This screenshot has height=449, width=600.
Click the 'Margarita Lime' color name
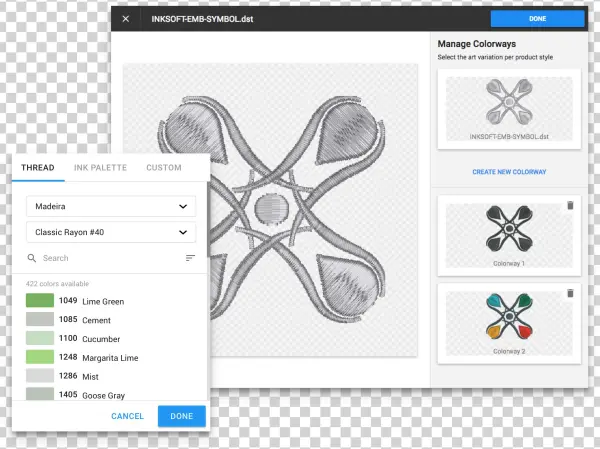(x=110, y=358)
